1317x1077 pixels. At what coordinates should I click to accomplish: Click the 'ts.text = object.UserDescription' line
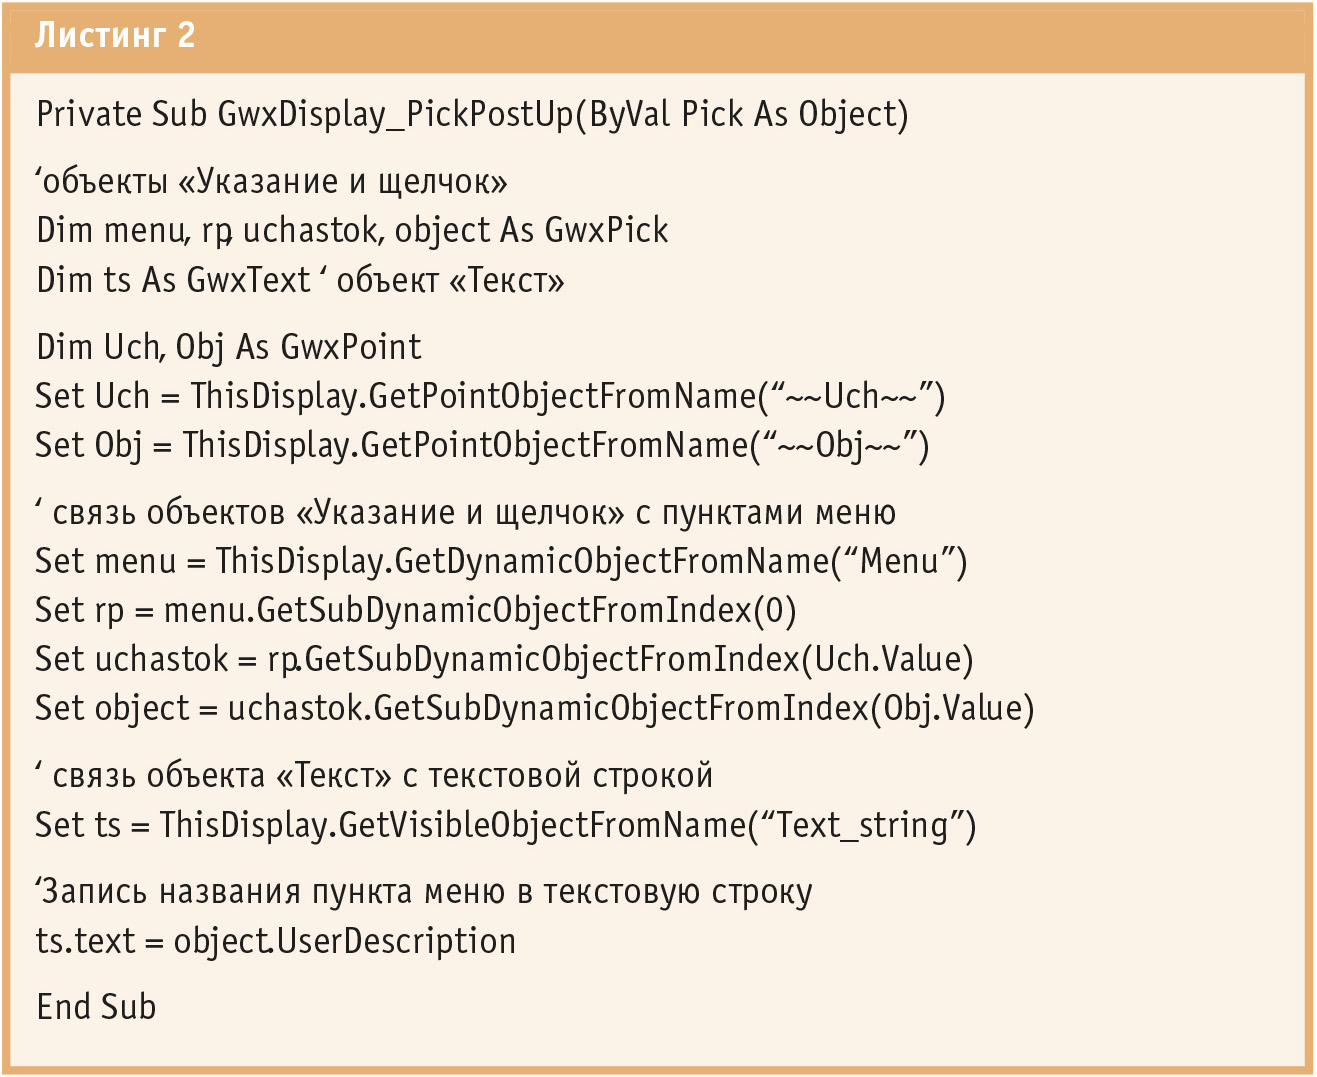276,941
